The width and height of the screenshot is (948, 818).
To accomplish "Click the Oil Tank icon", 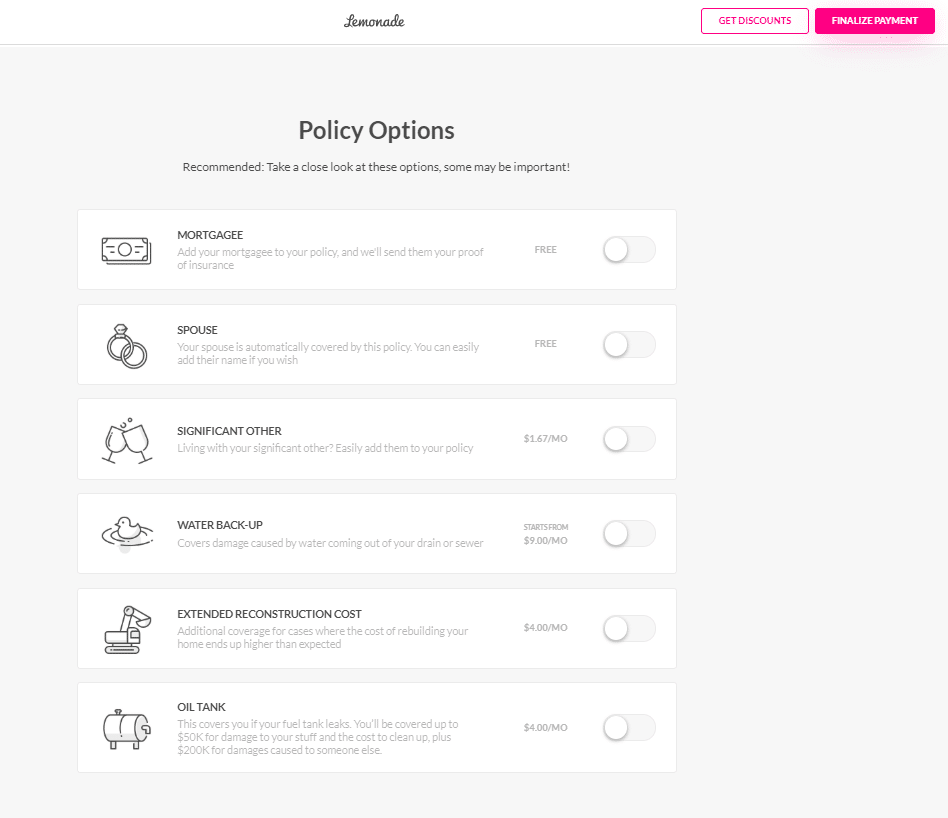I will tap(127, 729).
